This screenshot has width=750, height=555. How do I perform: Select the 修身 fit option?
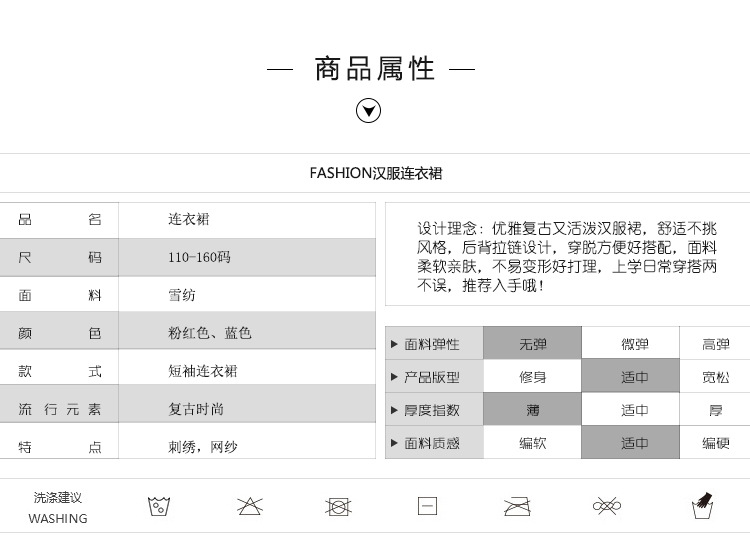[x=532, y=377]
